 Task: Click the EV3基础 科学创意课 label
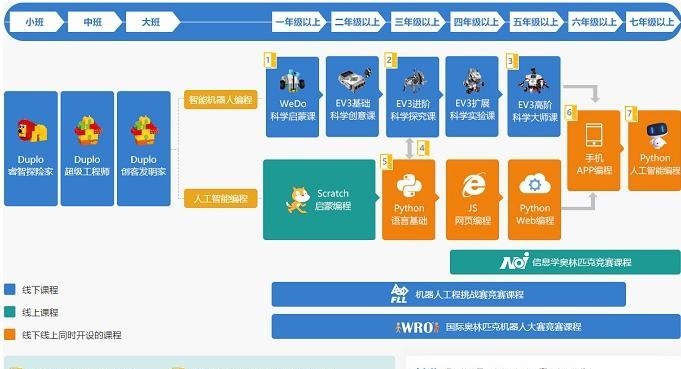pyautogui.click(x=353, y=109)
